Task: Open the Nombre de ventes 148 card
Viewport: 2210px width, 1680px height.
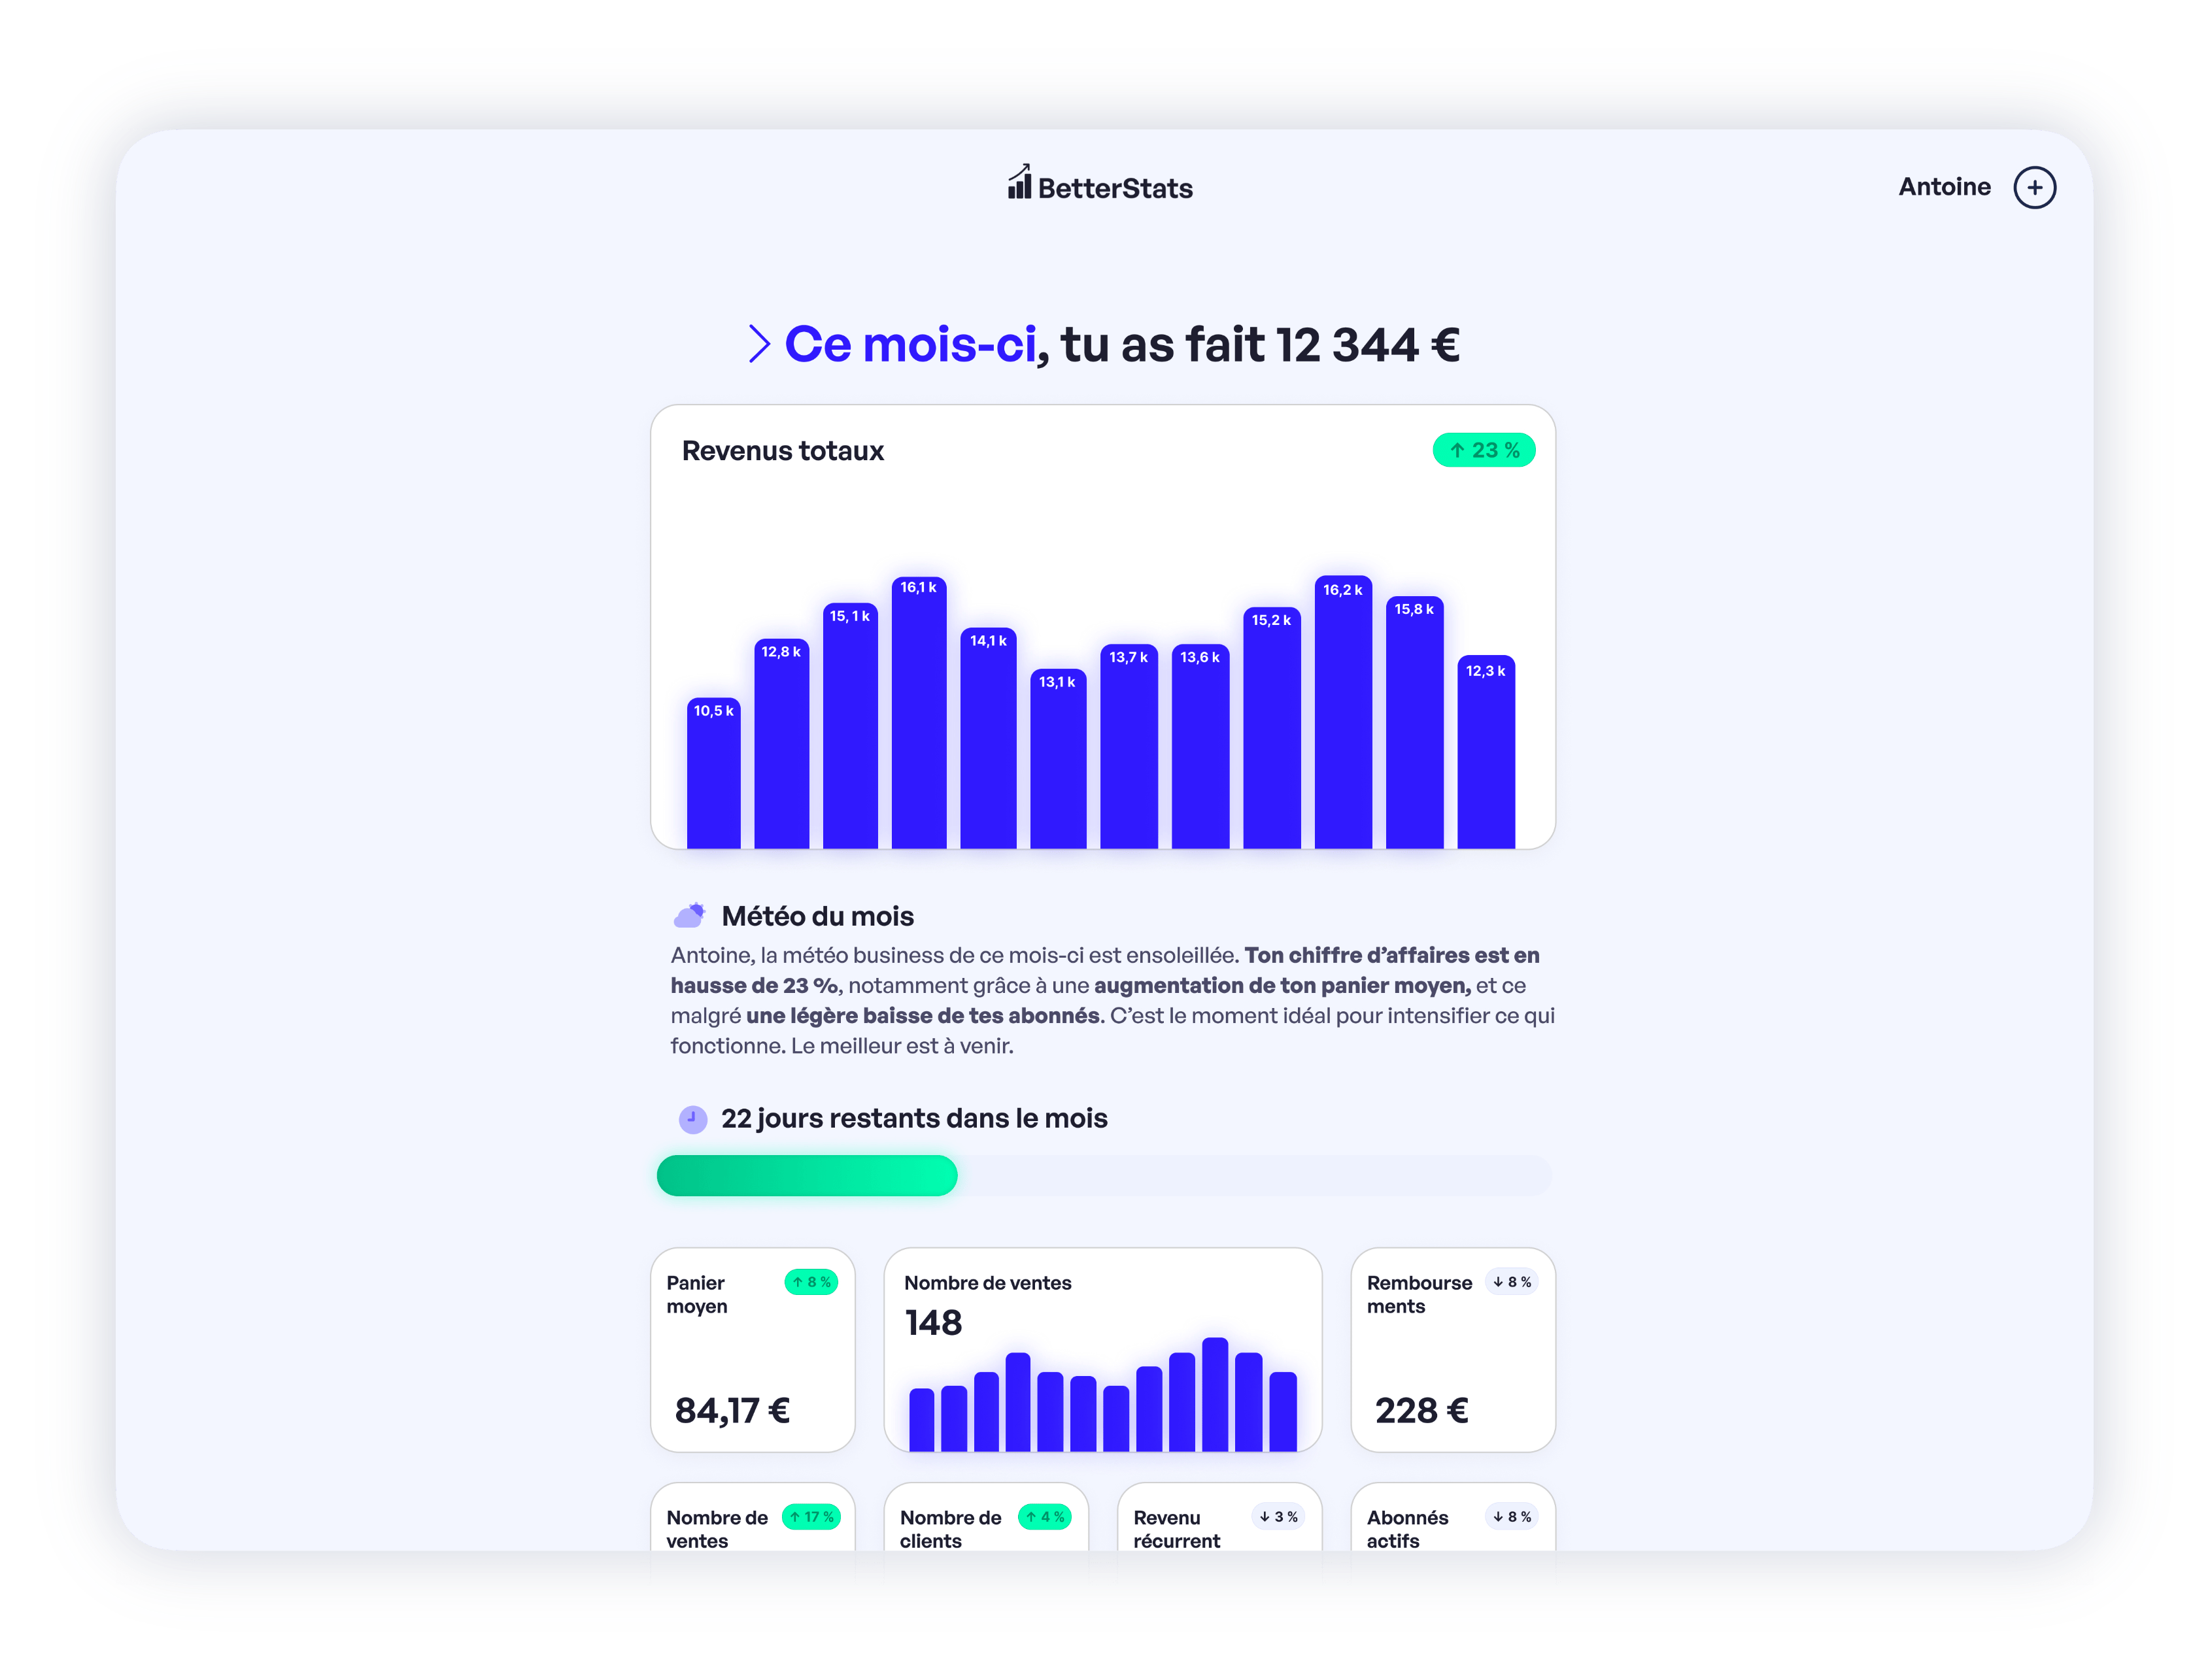Action: 1102,1350
